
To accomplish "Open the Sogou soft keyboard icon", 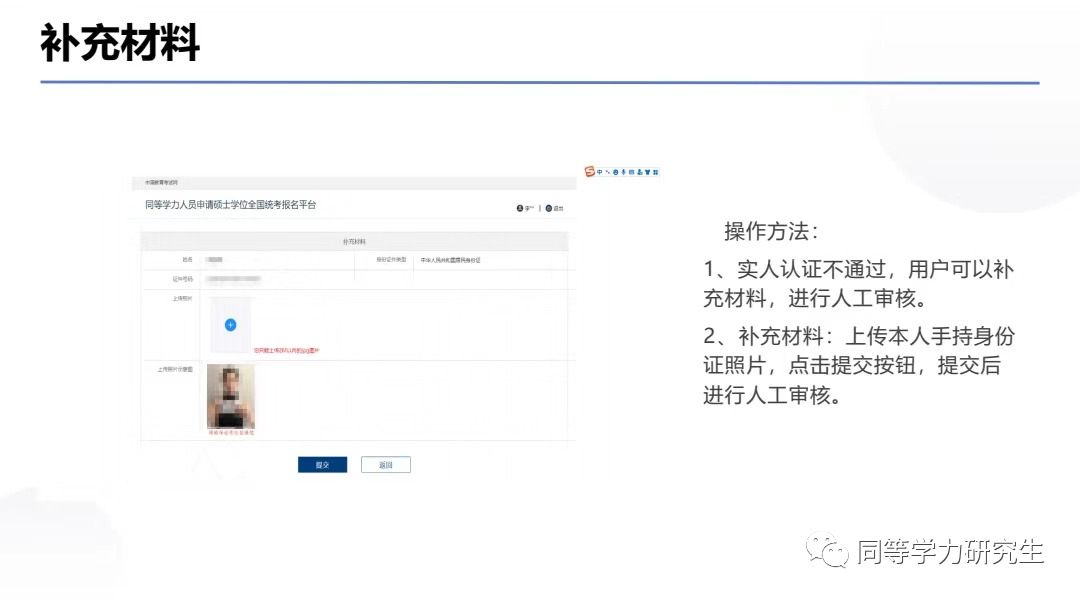I will (631, 172).
